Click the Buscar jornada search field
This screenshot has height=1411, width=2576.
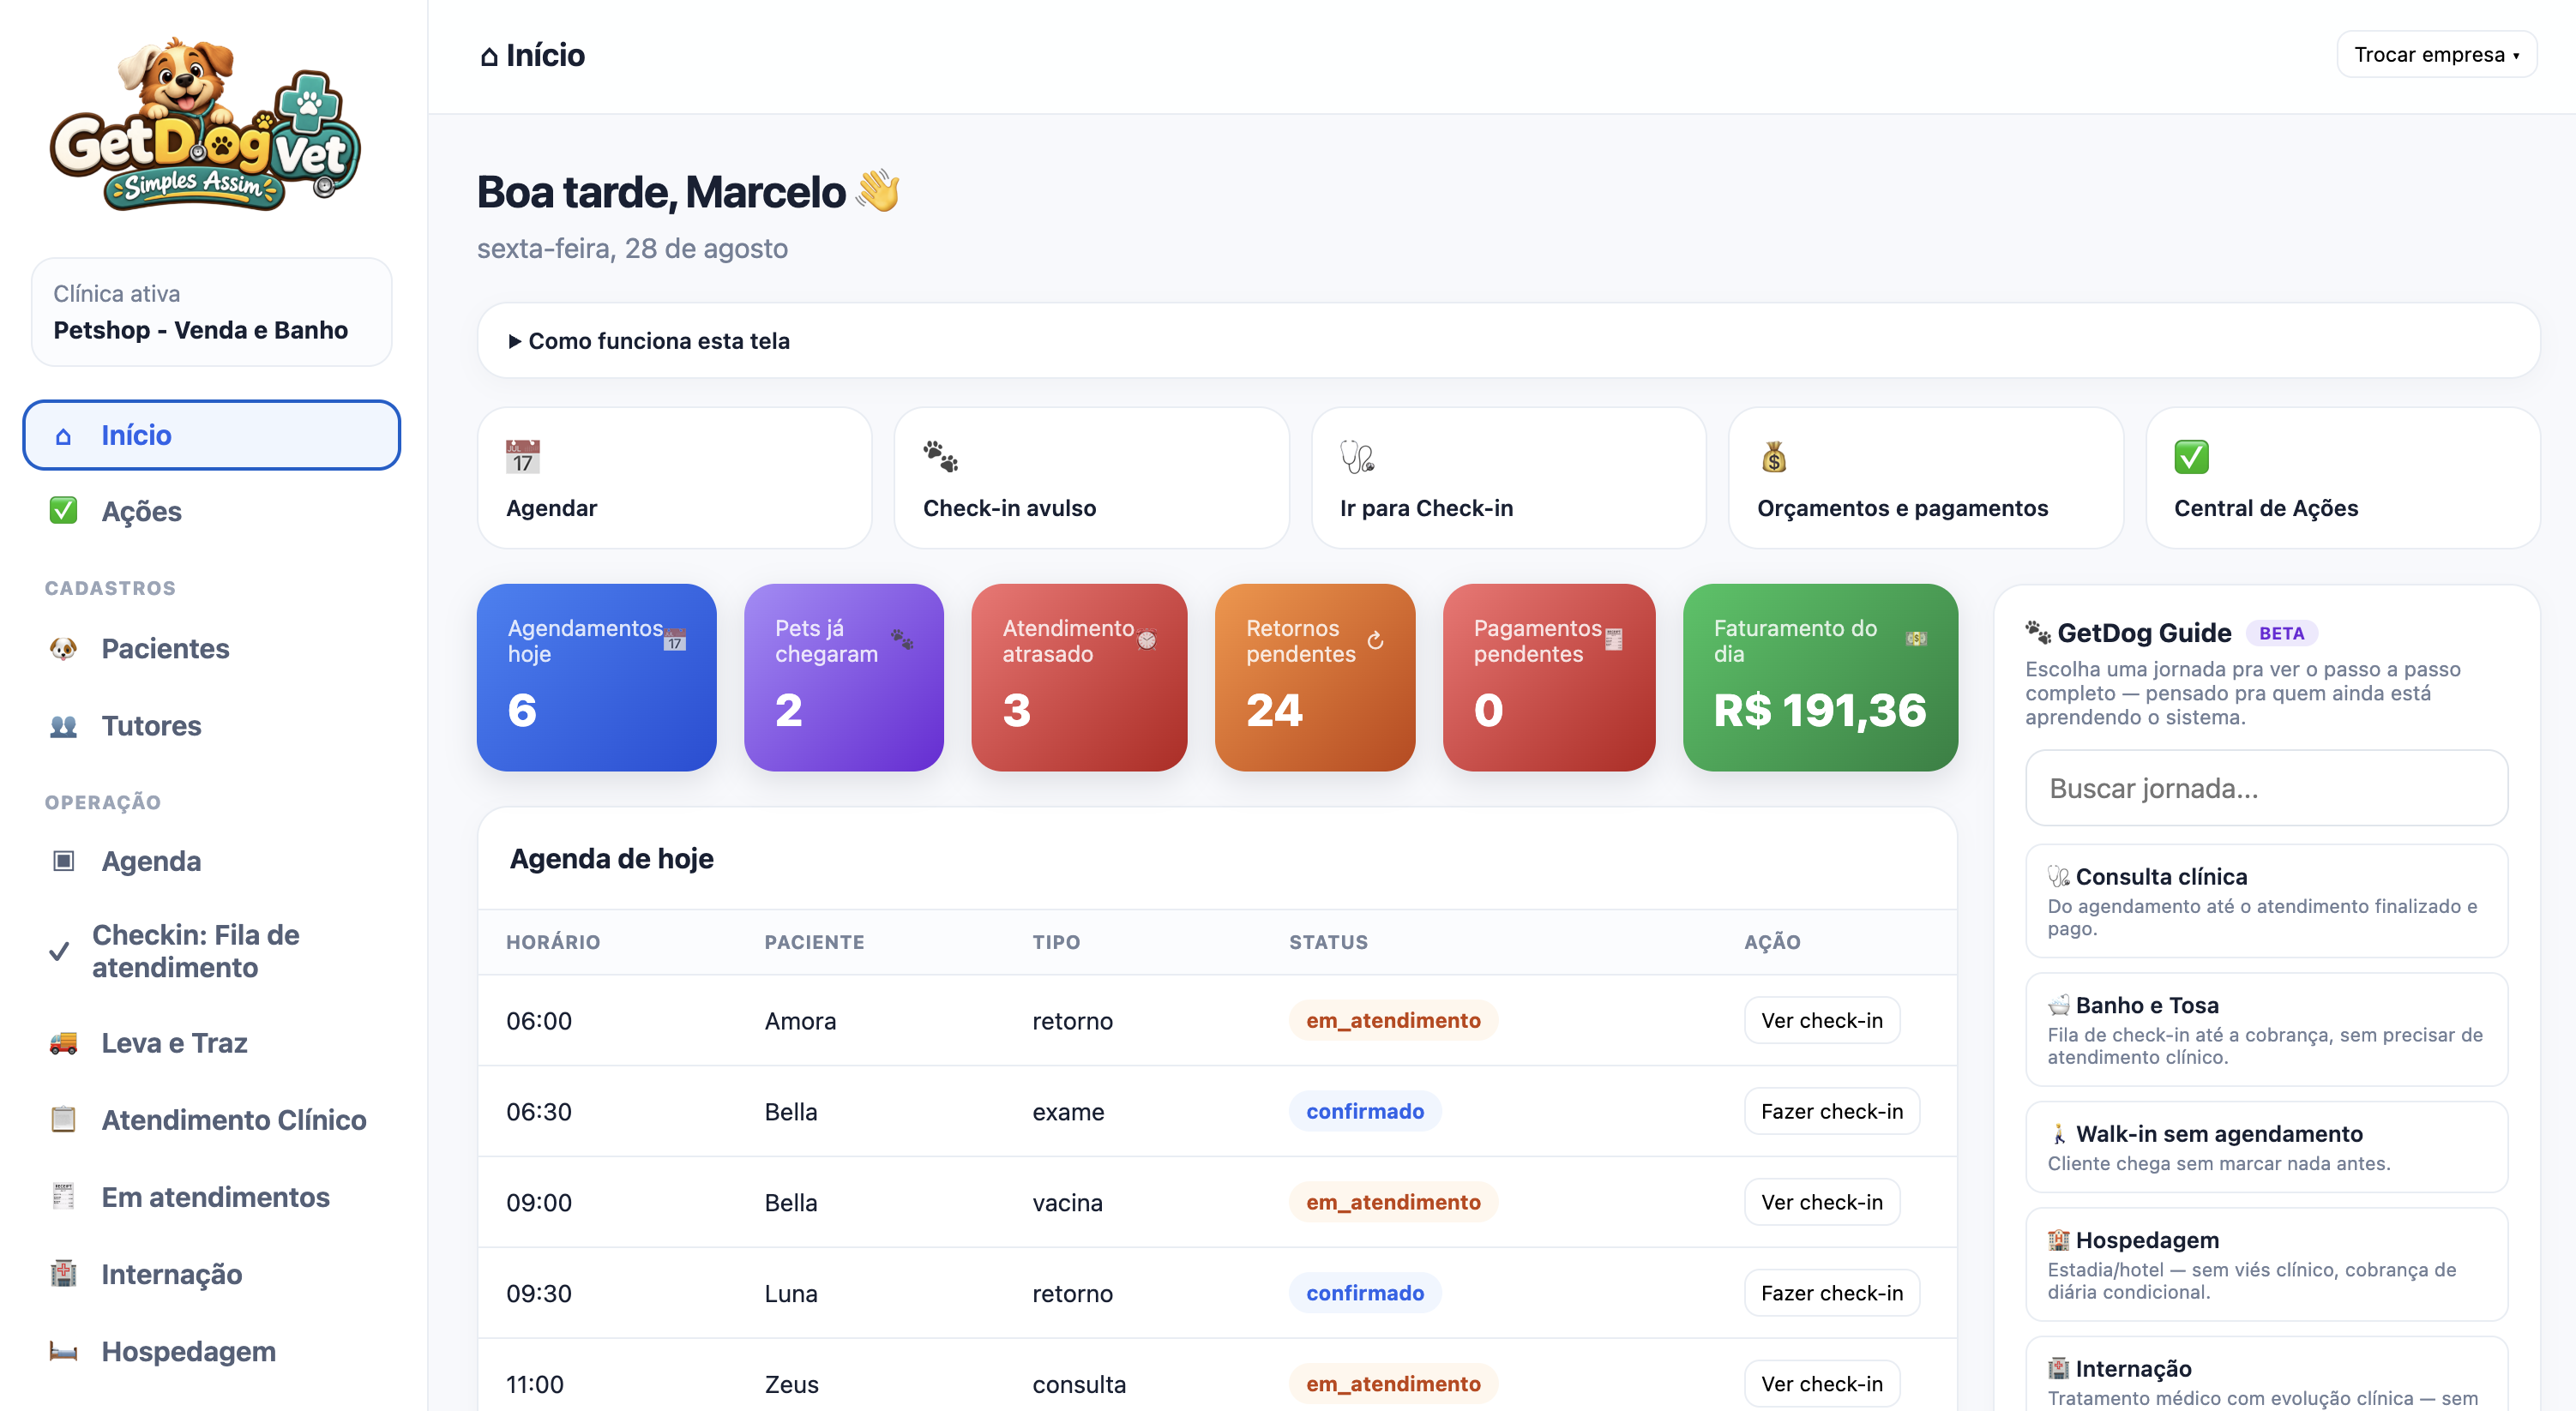(2266, 789)
